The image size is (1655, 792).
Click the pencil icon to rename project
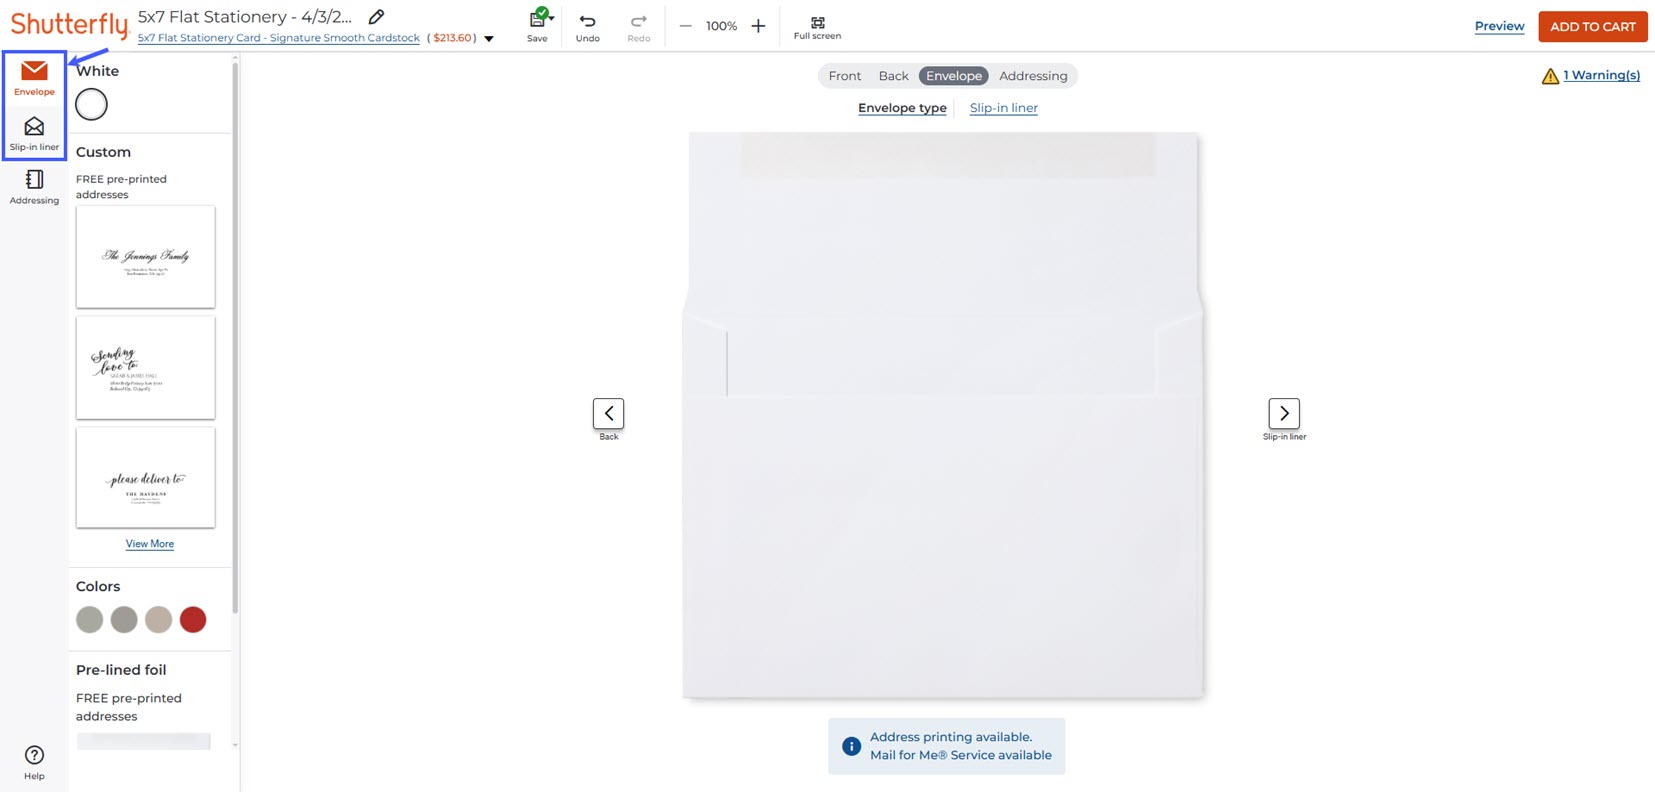[x=376, y=17]
